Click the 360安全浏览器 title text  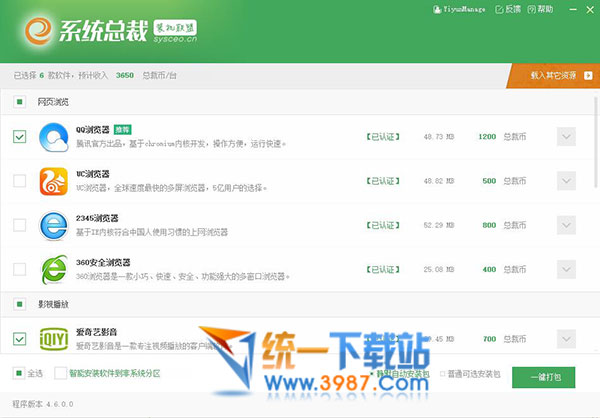point(103,263)
